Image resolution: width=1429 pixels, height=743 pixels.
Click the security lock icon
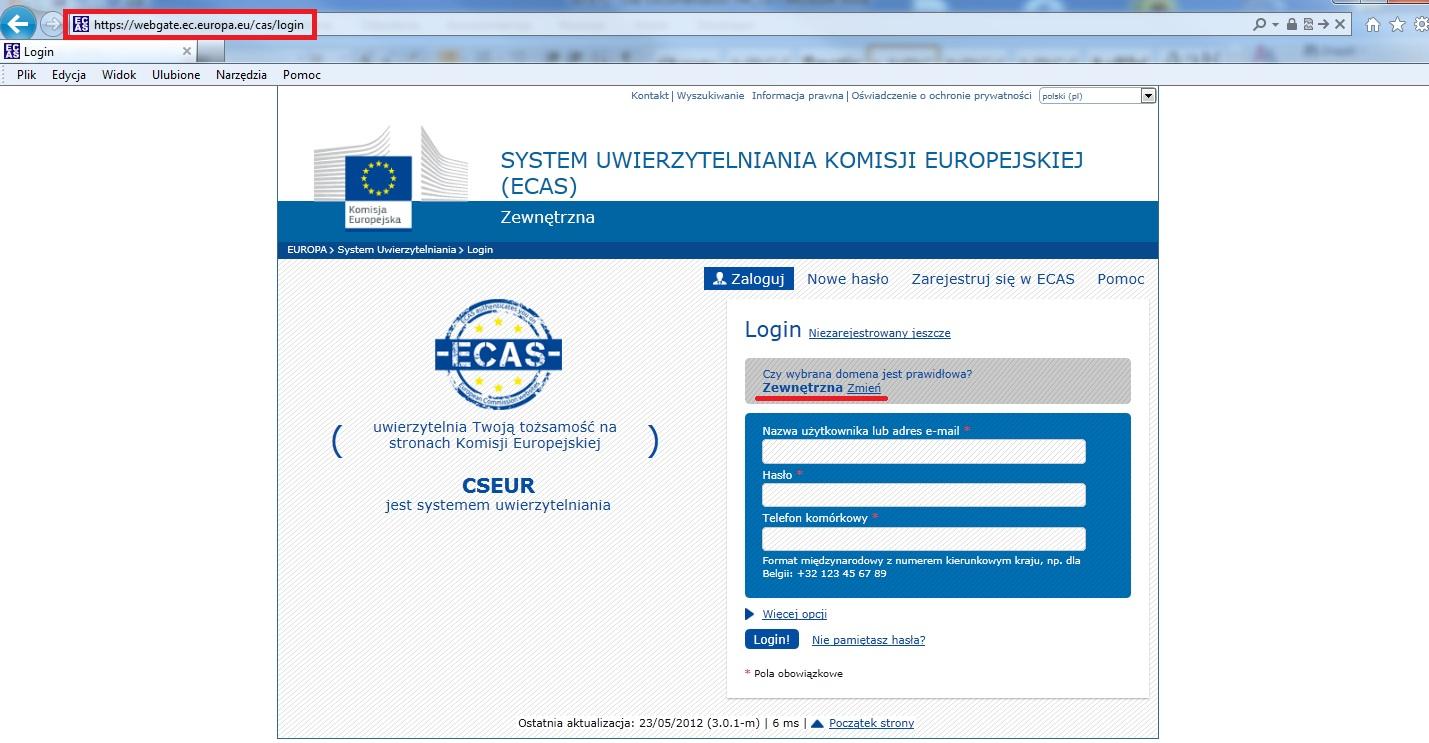tap(1292, 24)
